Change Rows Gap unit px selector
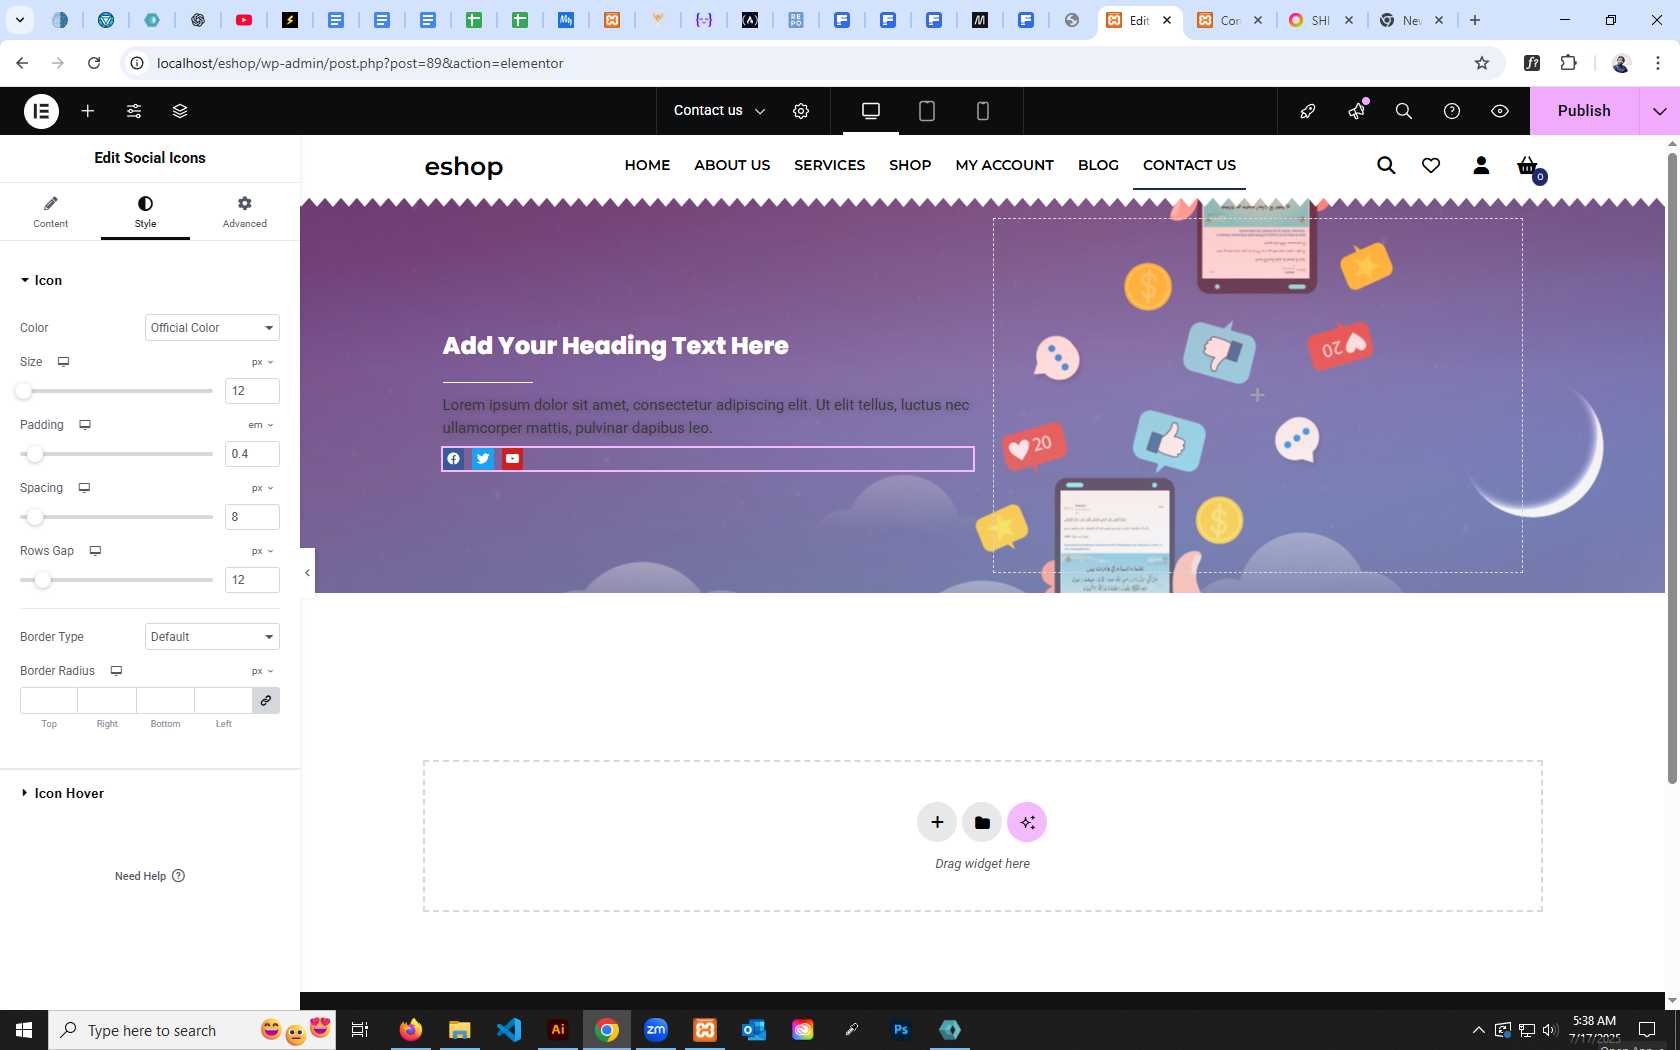Image resolution: width=1680 pixels, height=1050 pixels. click(x=262, y=551)
